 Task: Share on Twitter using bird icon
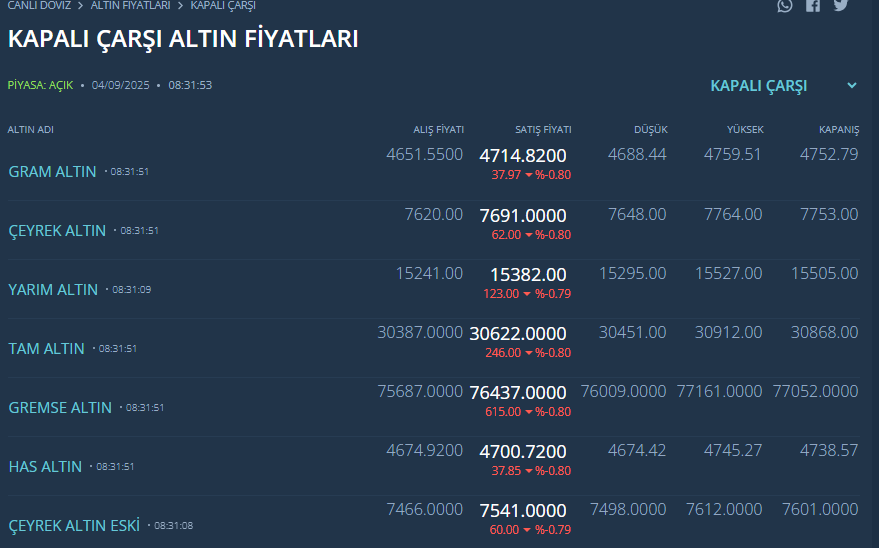click(x=841, y=5)
